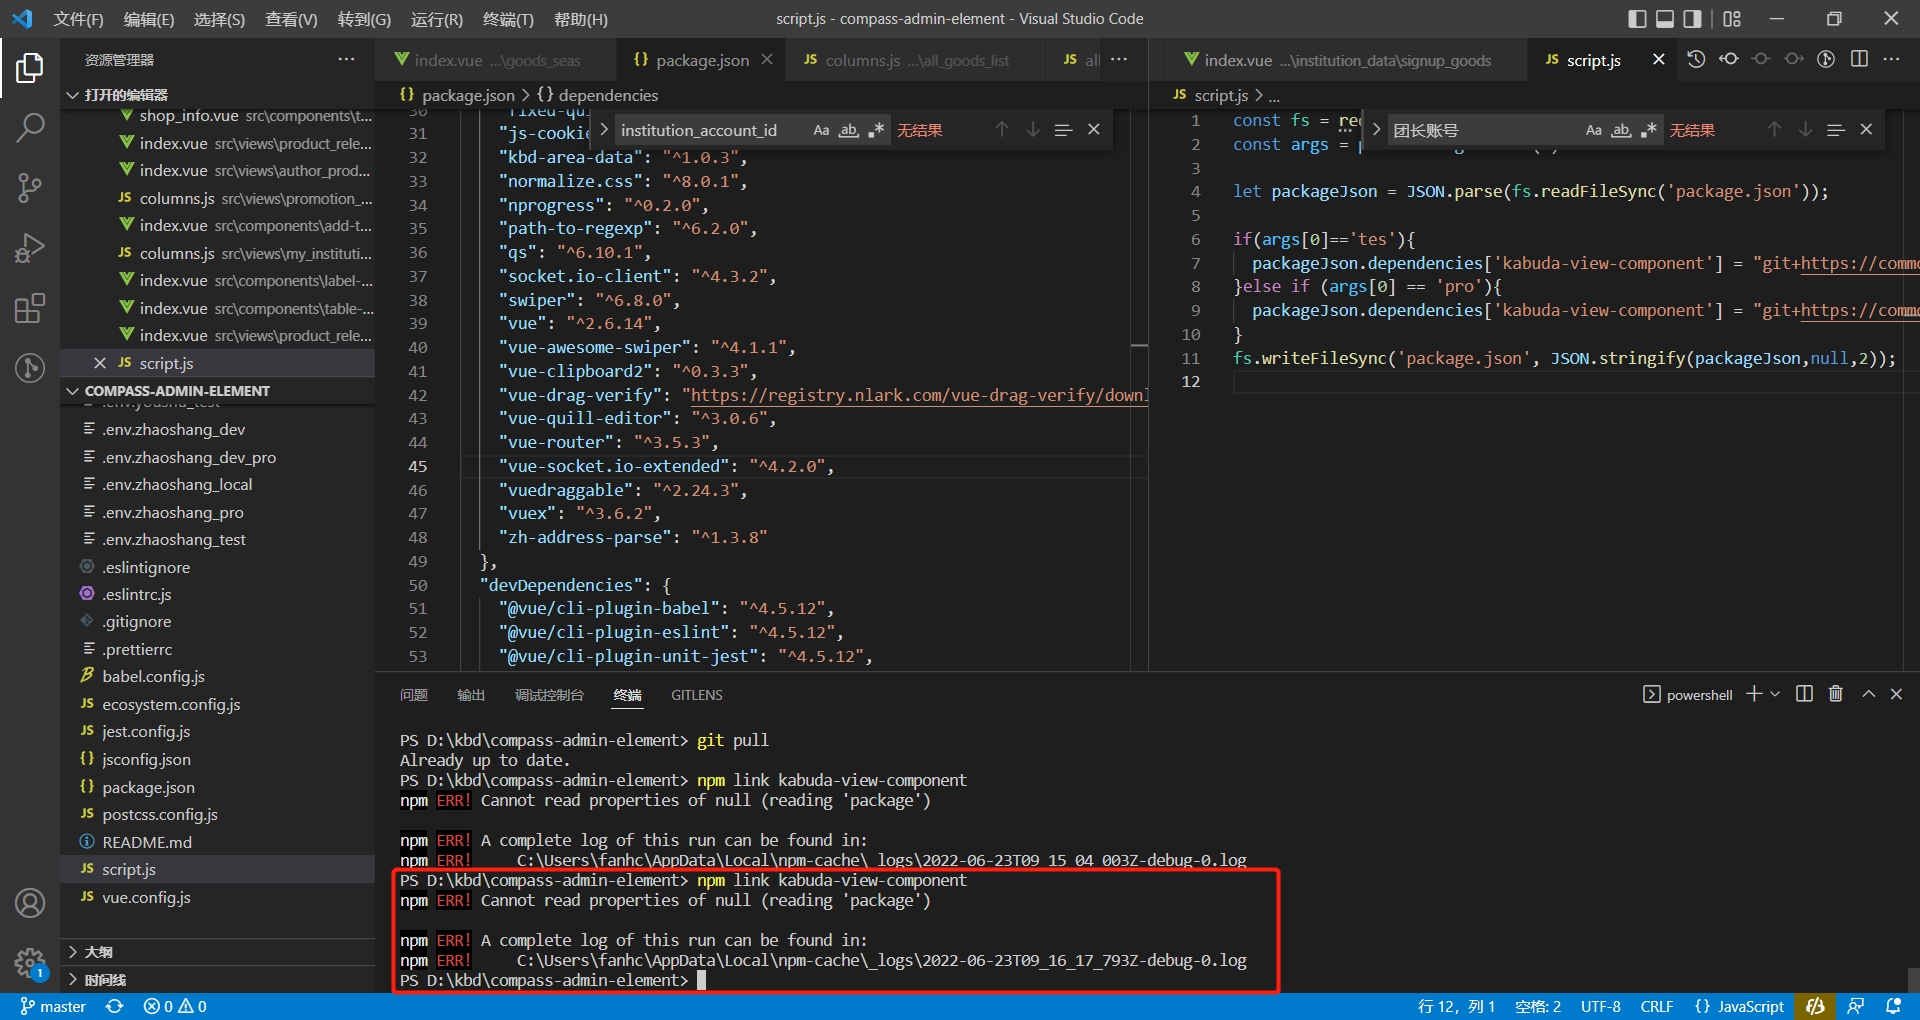Open the Extensions view
The height and width of the screenshot is (1020, 1920).
pos(30,308)
